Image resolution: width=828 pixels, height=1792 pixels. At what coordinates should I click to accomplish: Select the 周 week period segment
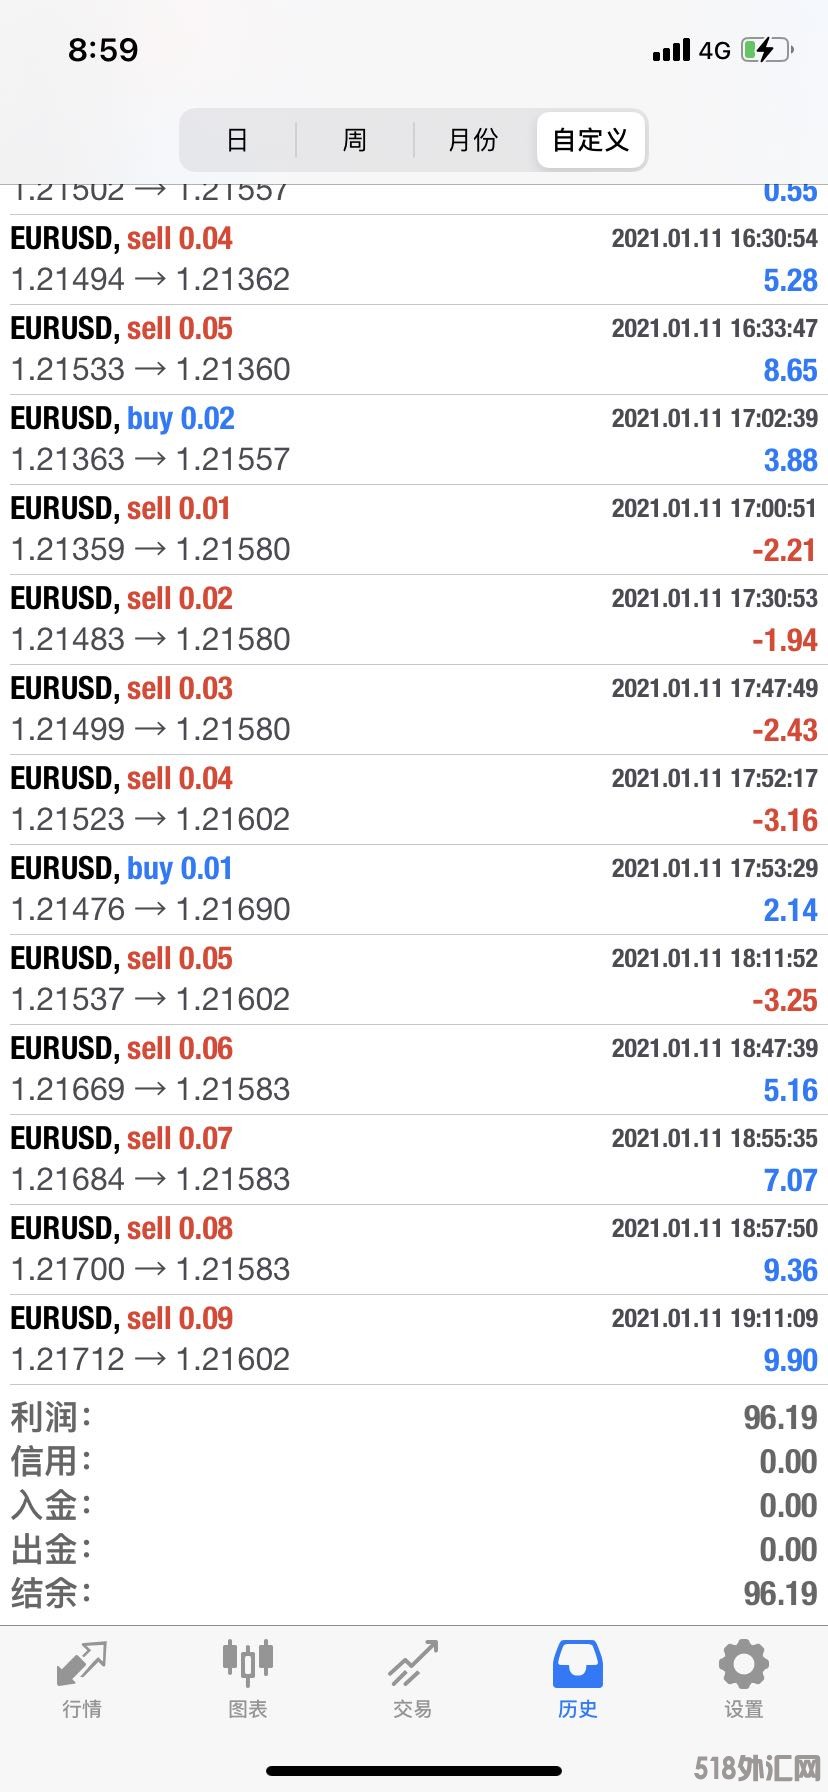coord(355,140)
